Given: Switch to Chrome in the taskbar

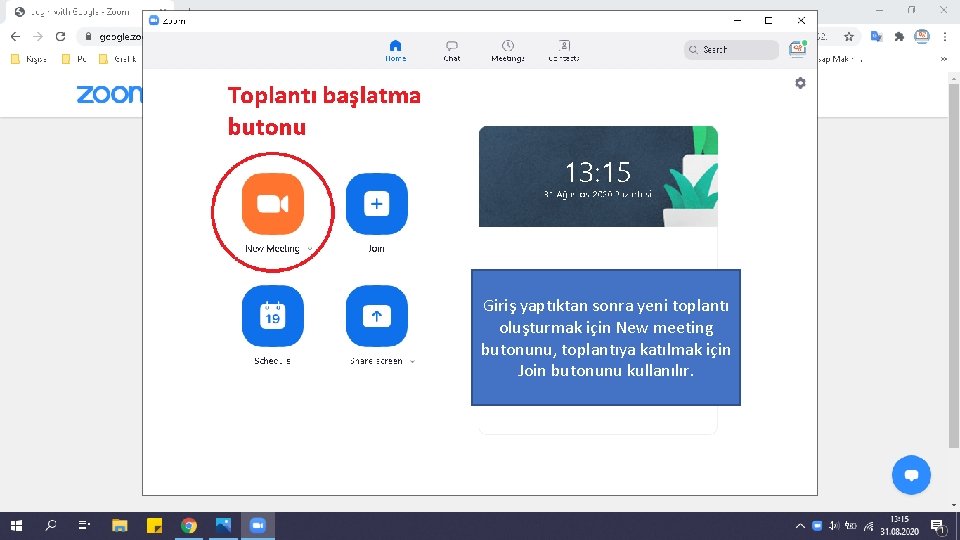Looking at the screenshot, I should tap(189, 525).
